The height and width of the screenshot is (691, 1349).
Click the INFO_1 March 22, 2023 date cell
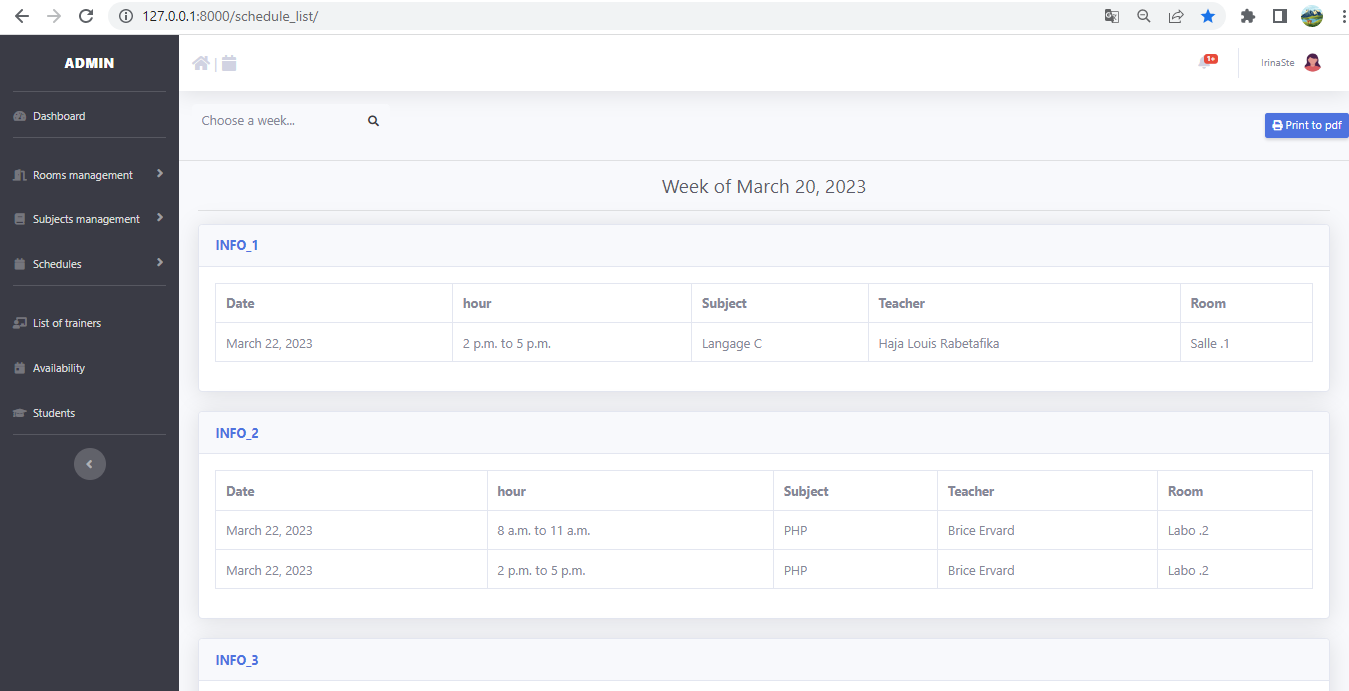[334, 343]
